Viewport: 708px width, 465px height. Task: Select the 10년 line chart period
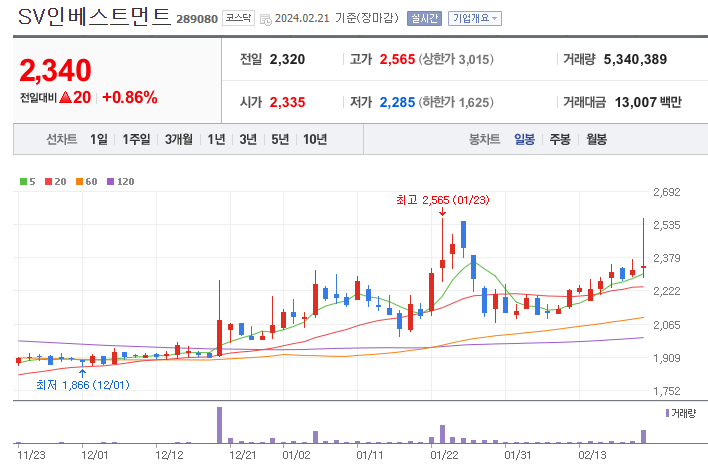click(315, 139)
